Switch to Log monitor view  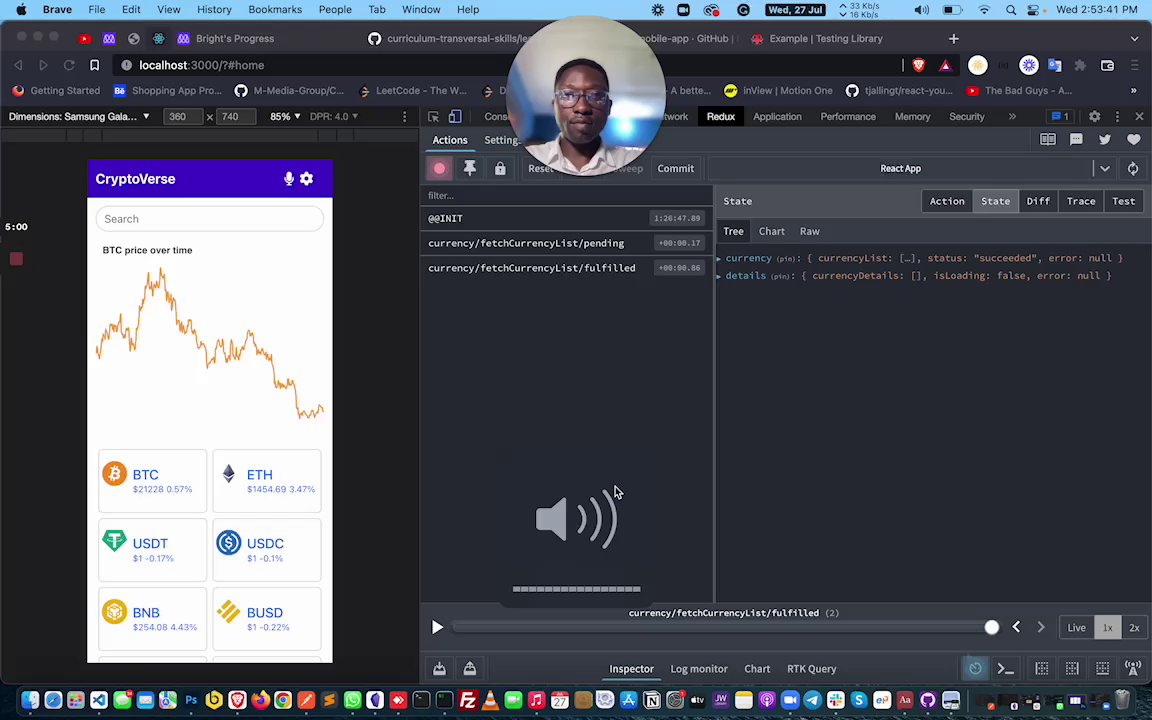699,669
